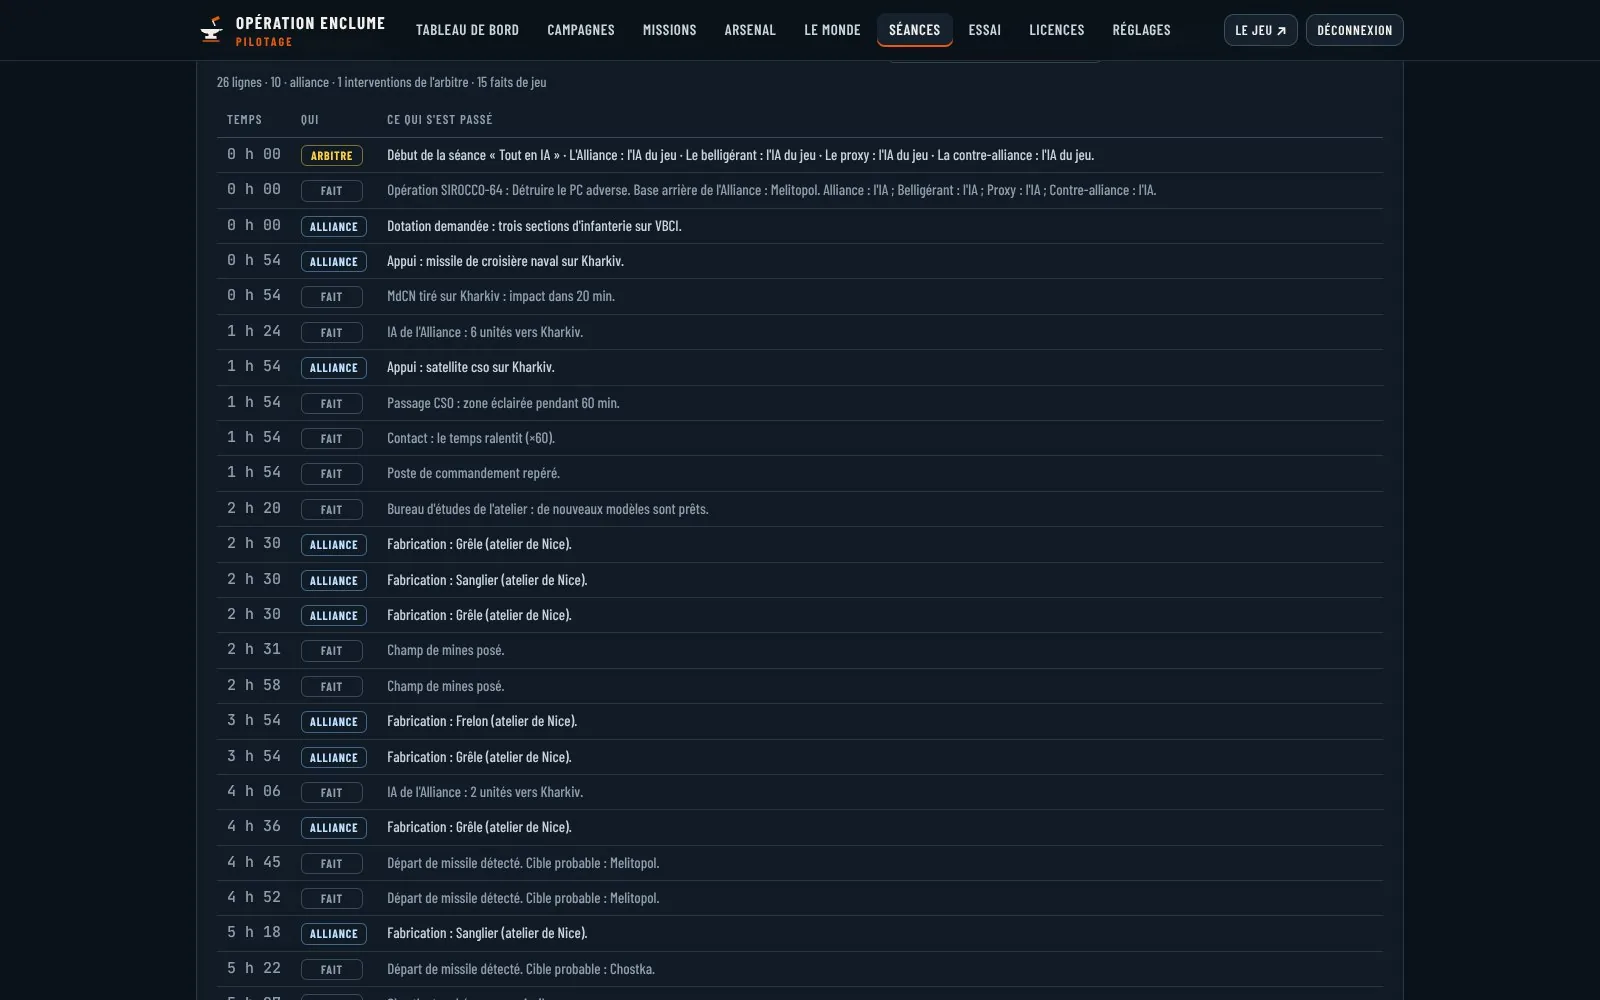The width and height of the screenshot is (1600, 1000).
Task: Open the Le Monde section
Action: coord(832,30)
